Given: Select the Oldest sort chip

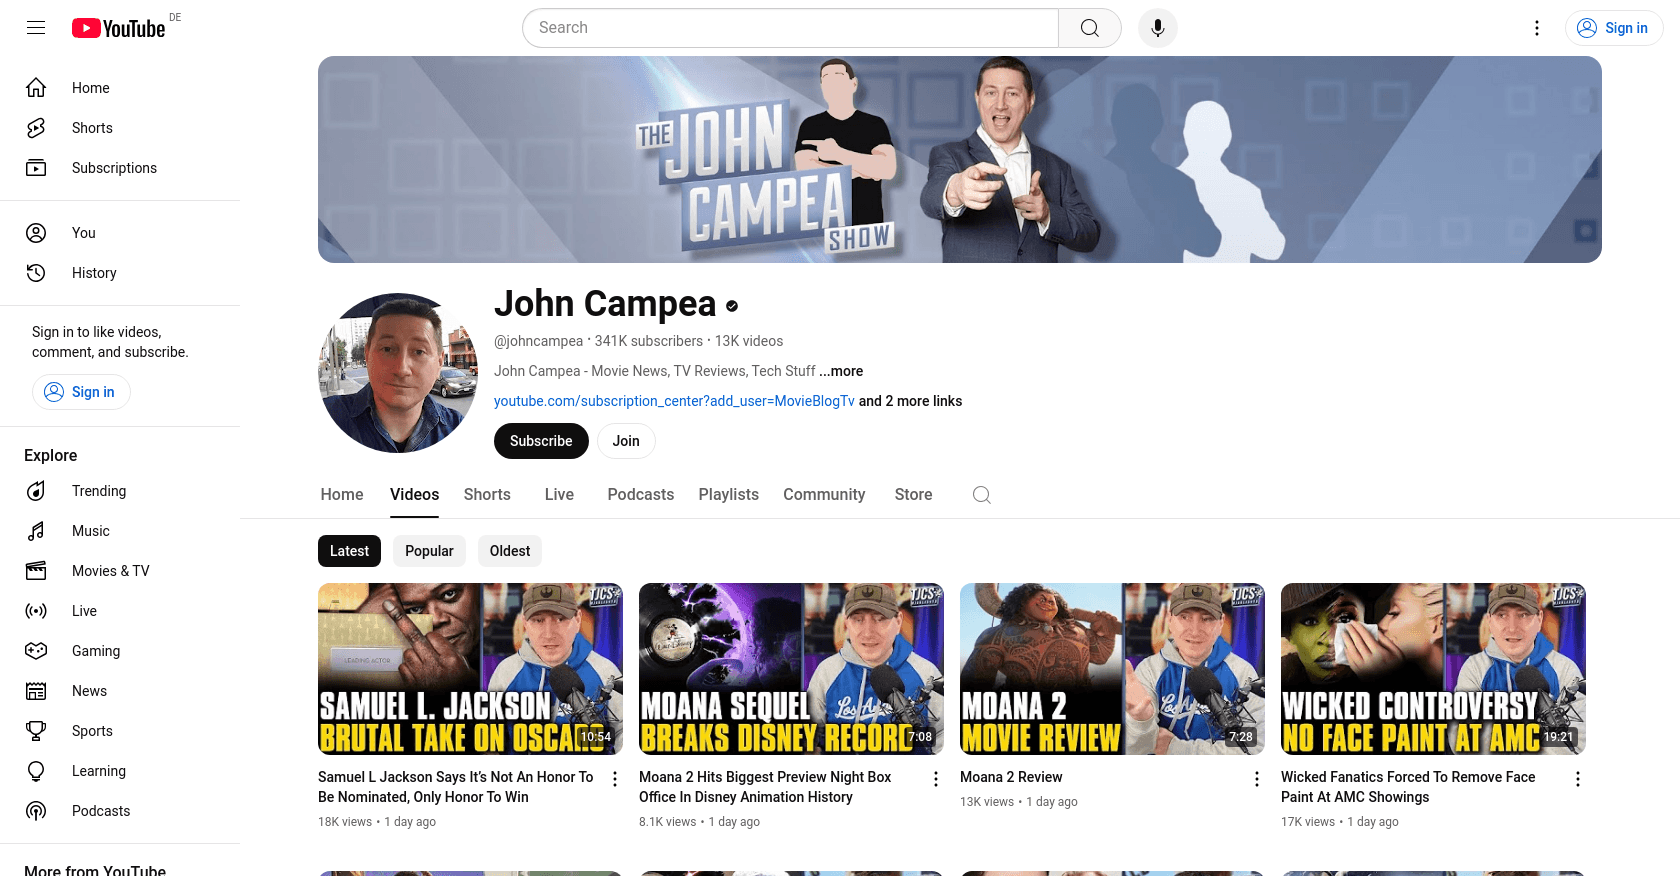Looking at the screenshot, I should (509, 551).
